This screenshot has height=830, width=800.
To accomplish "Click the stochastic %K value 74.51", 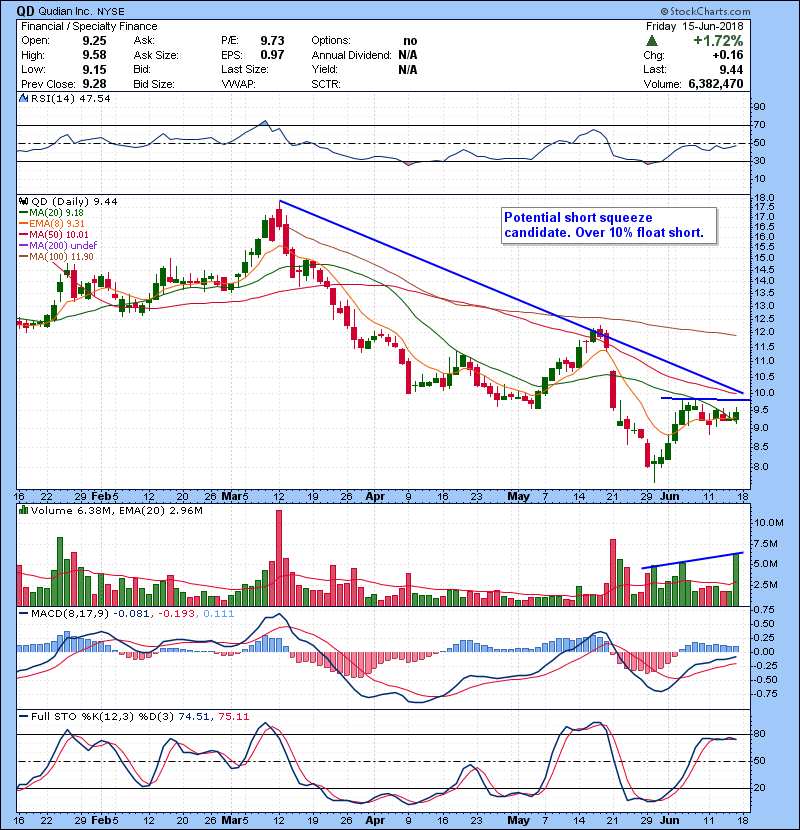I will [193, 717].
